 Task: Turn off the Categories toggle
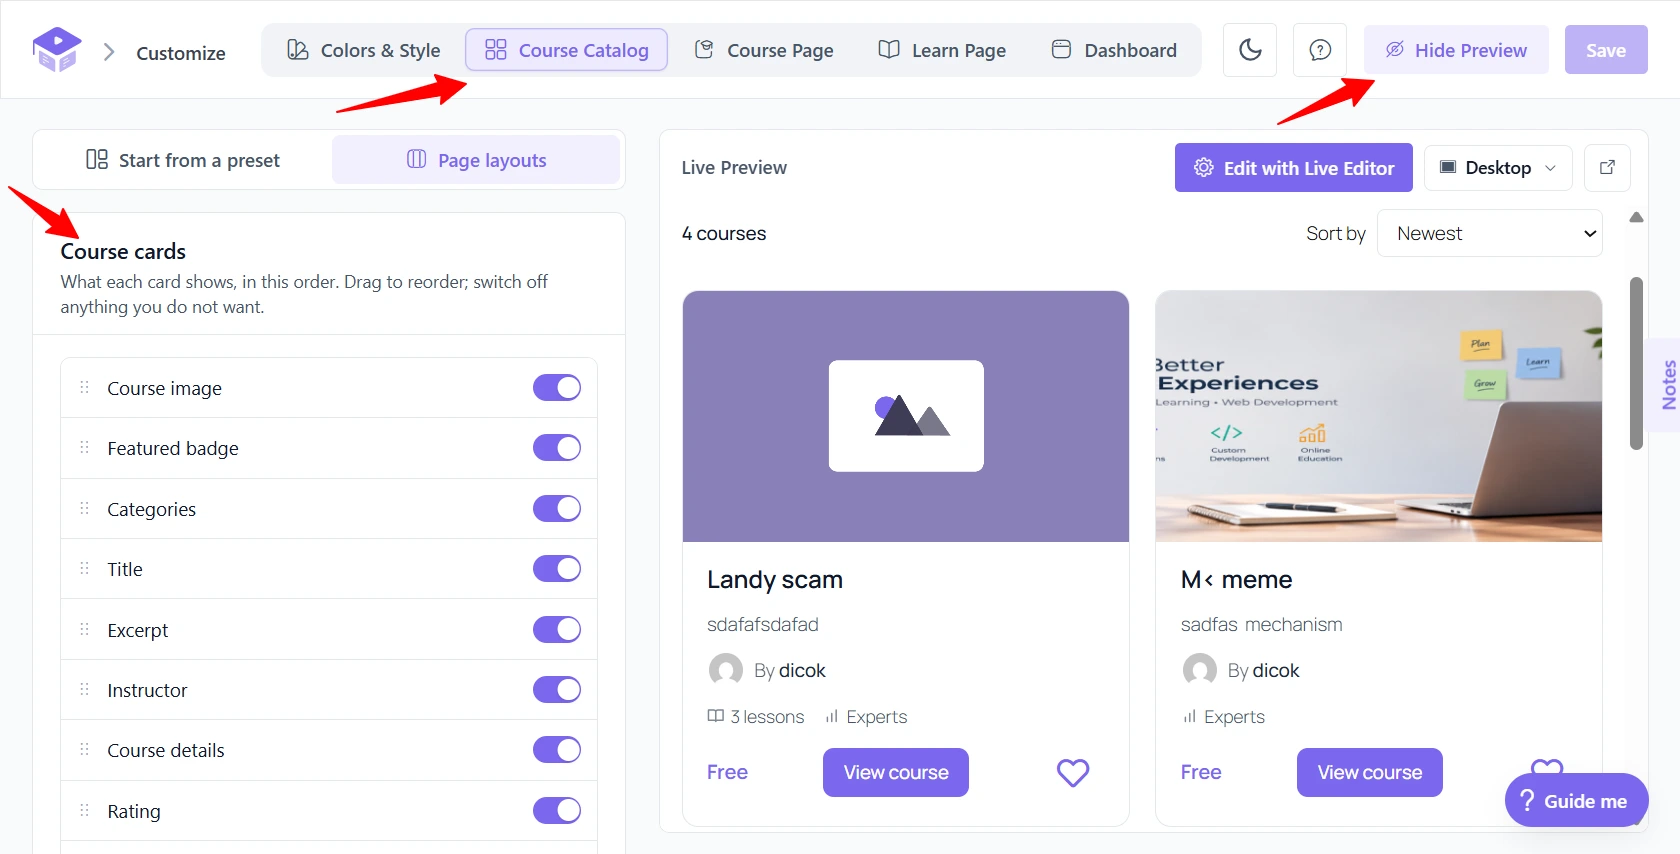click(x=557, y=508)
